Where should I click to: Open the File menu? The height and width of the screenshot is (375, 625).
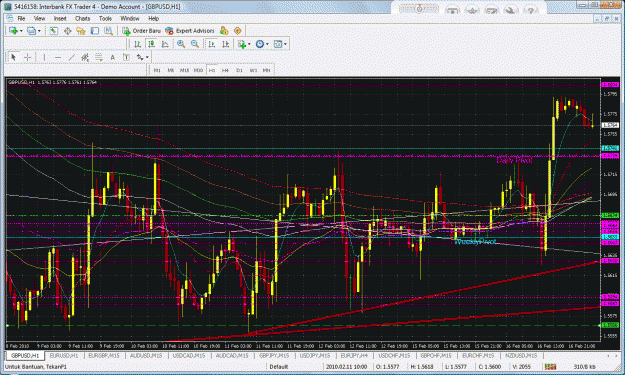tap(21, 18)
